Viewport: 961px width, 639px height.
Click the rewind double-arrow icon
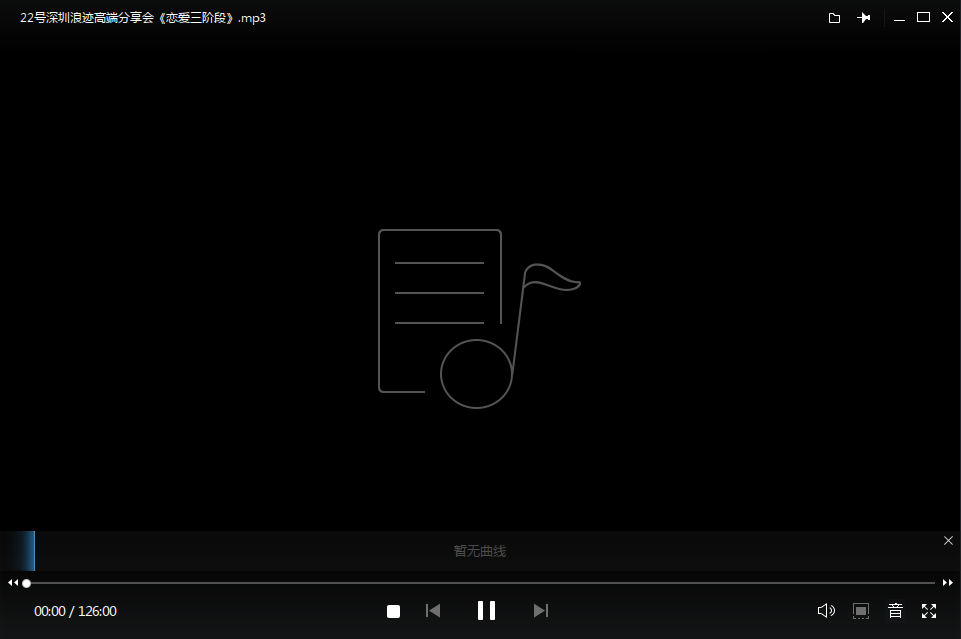[x=13, y=583]
